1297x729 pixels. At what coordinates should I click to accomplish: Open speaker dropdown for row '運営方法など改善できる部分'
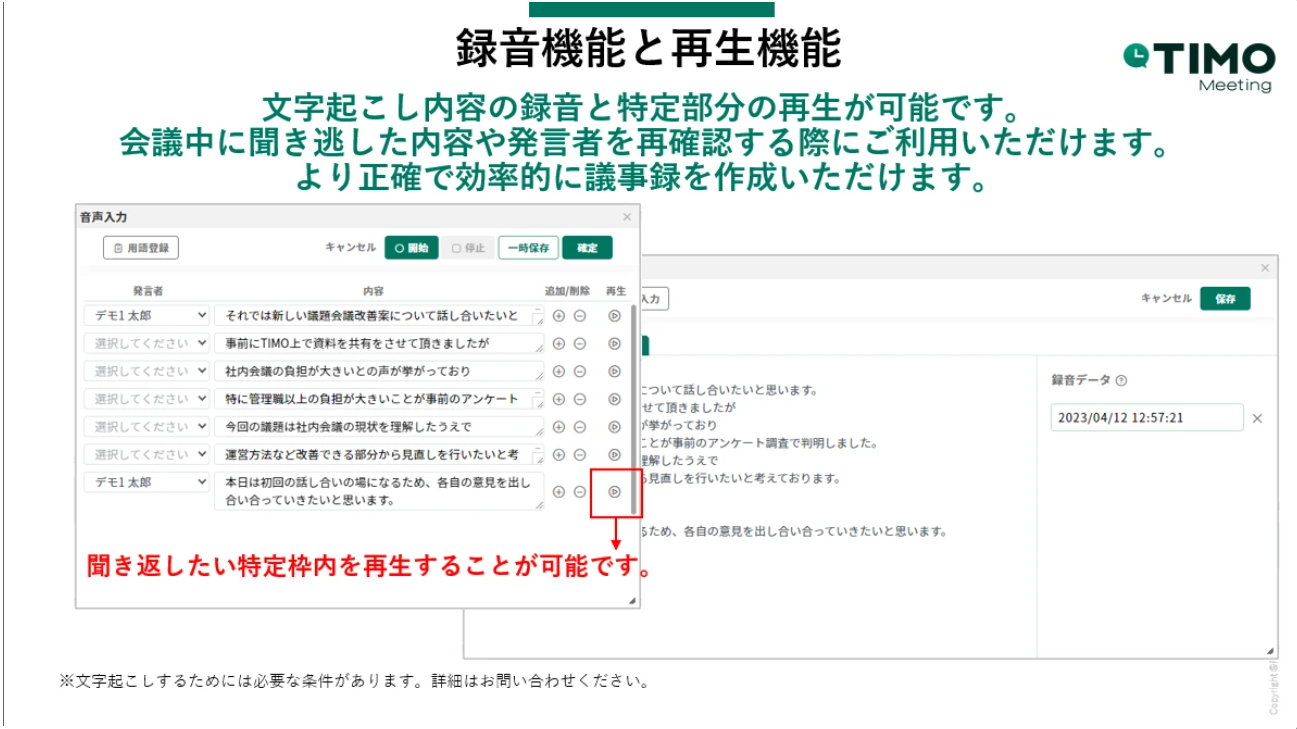(x=147, y=454)
